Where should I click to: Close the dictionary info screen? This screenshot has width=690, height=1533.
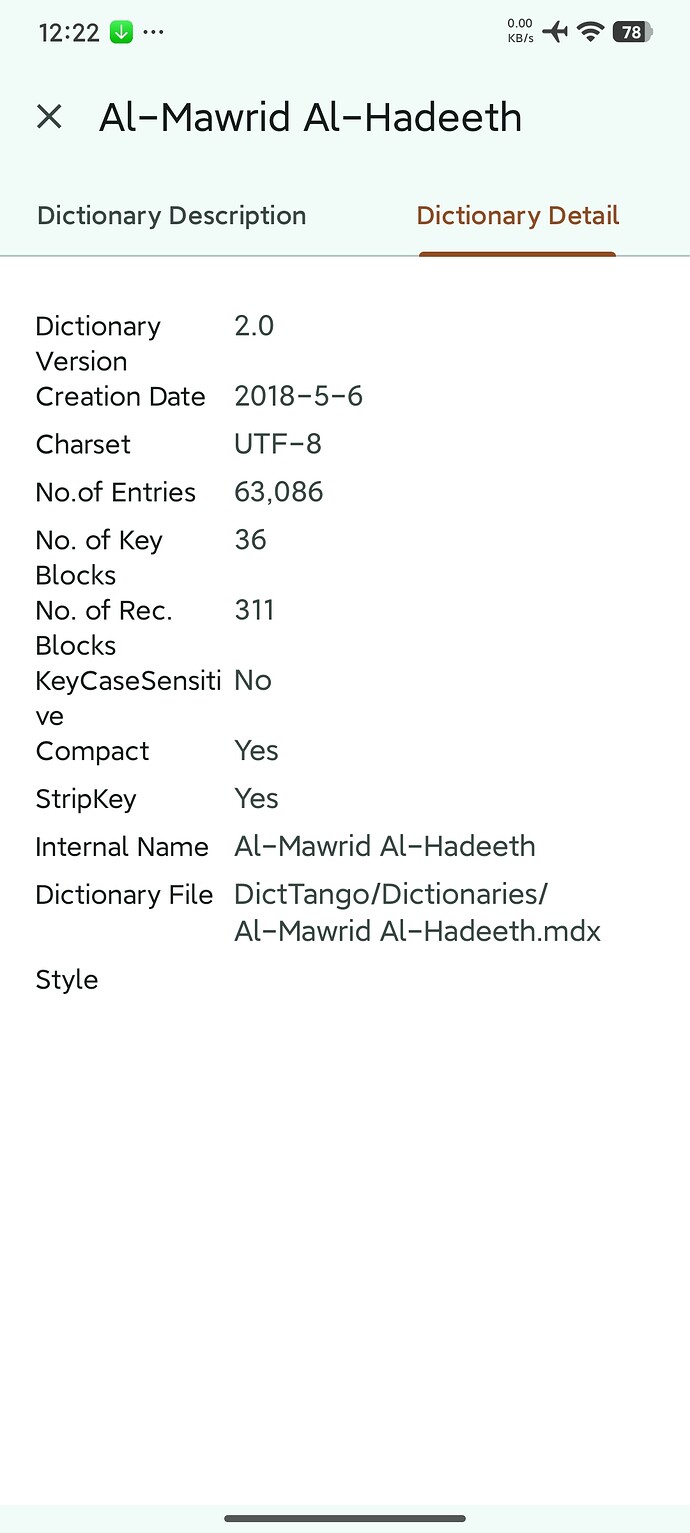click(x=49, y=117)
